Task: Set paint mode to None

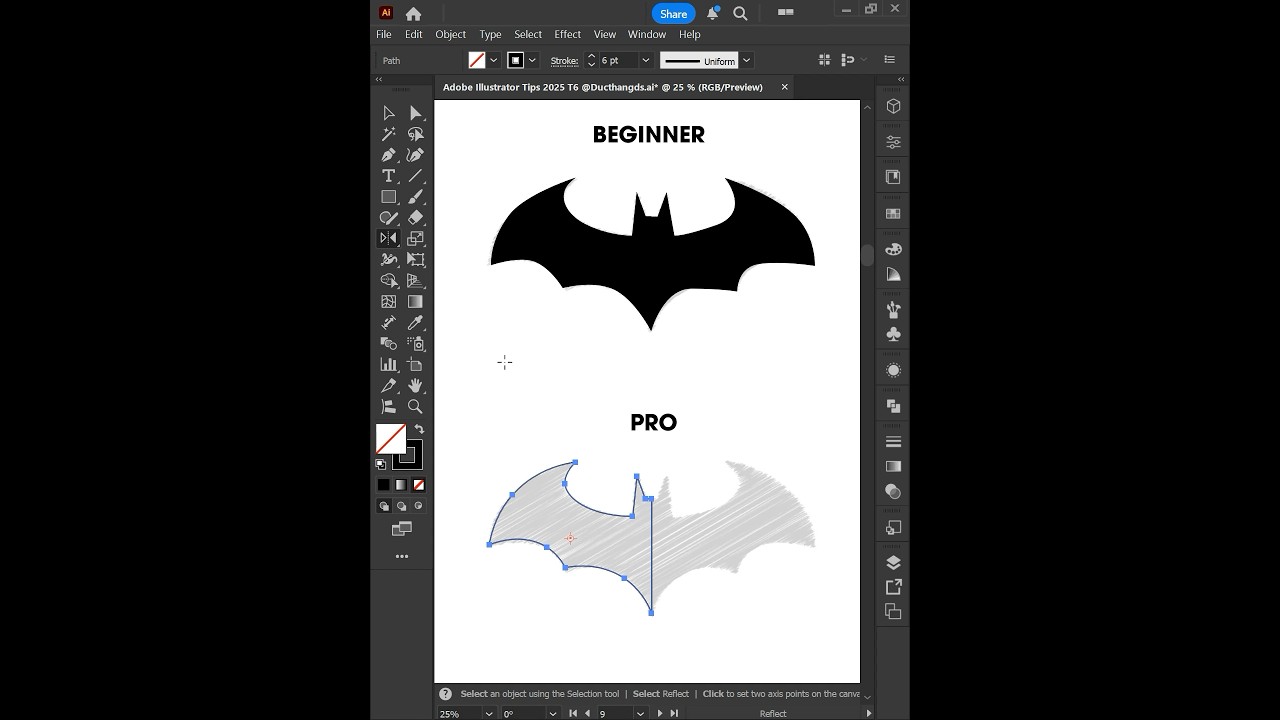Action: 419,485
